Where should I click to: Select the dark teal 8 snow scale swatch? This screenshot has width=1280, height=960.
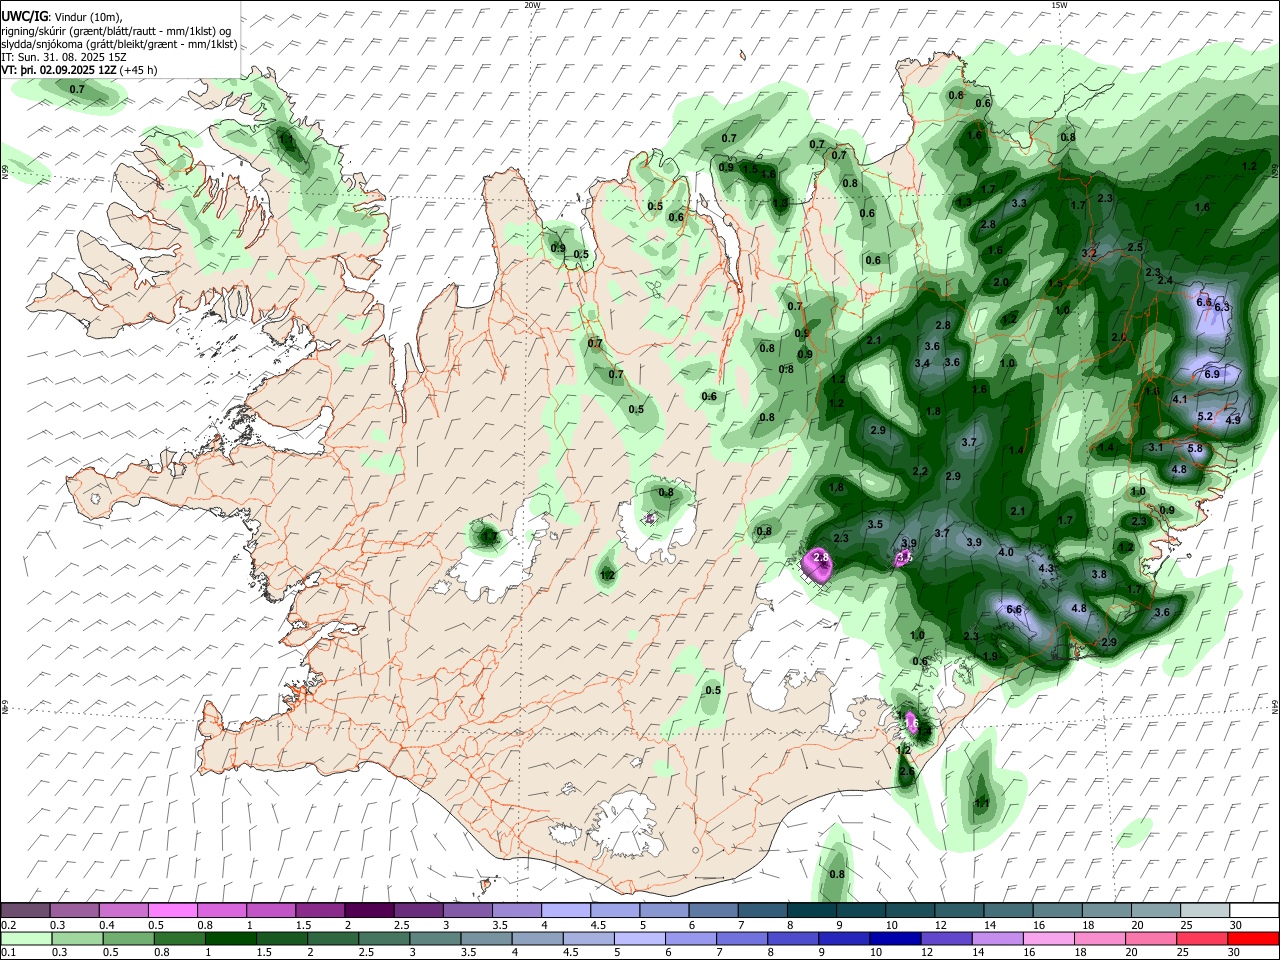pyautogui.click(x=812, y=910)
